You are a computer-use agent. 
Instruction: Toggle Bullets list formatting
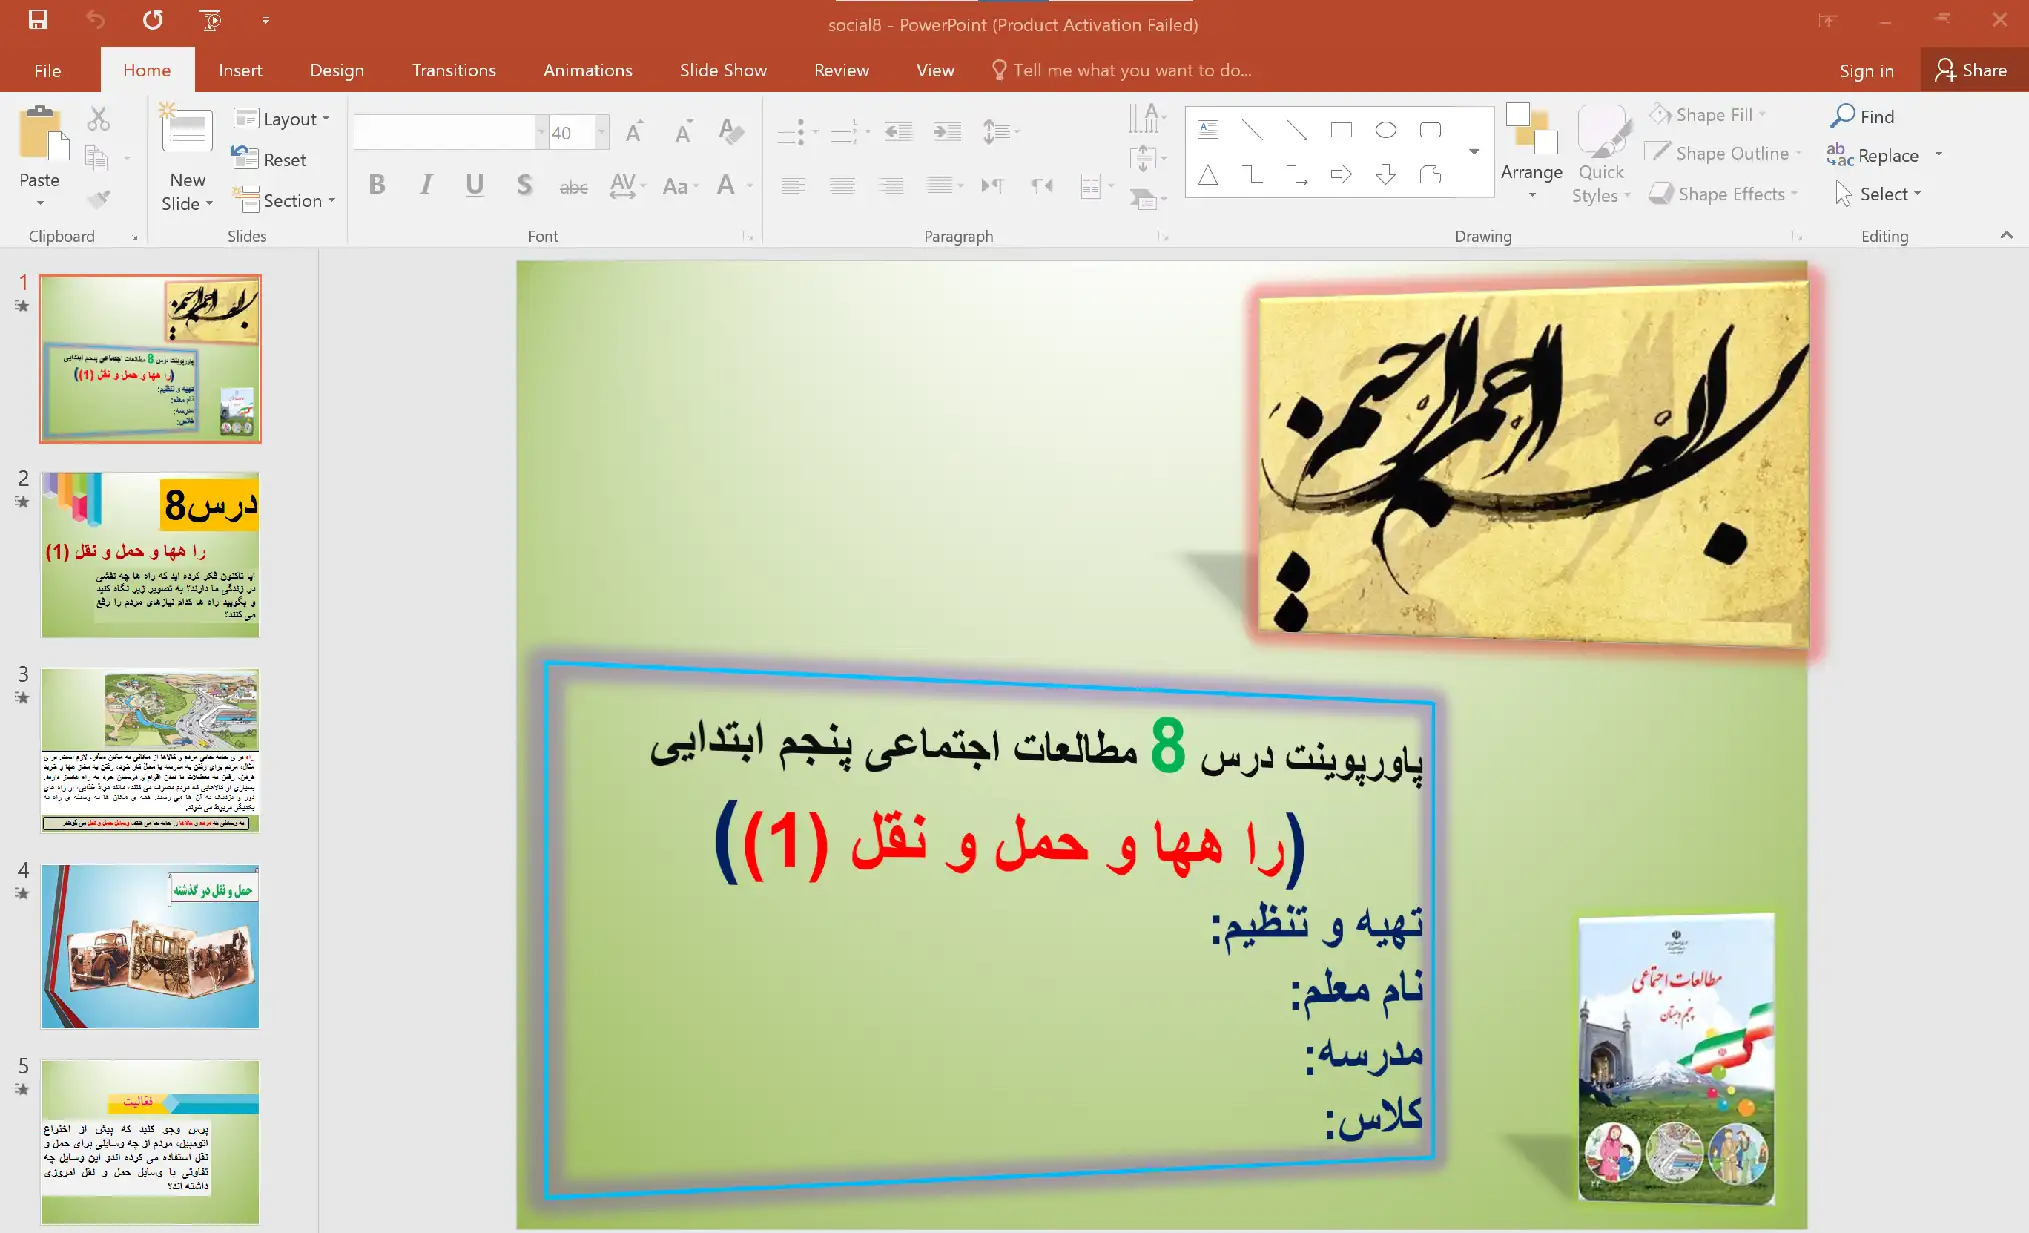pyautogui.click(x=790, y=131)
